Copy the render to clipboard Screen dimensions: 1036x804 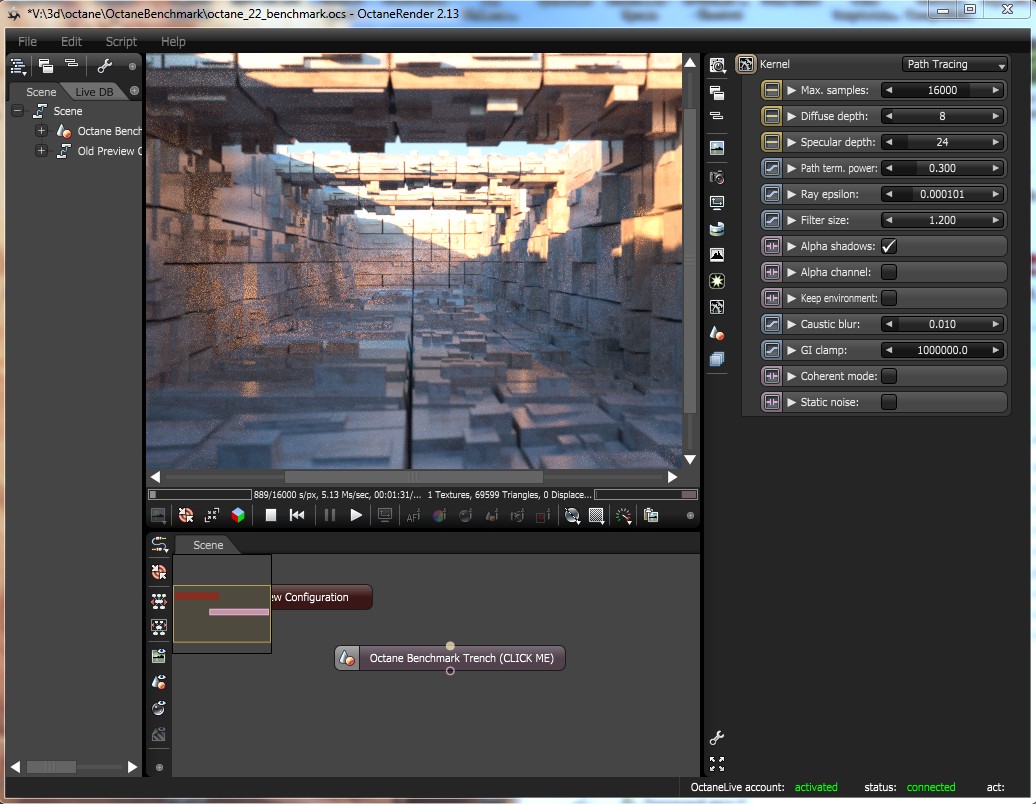651,515
